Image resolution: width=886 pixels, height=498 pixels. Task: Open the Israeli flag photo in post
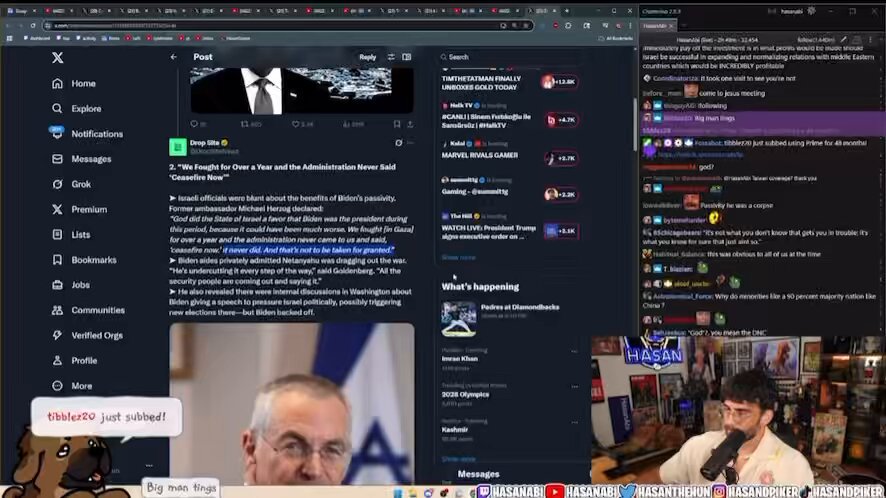292,404
